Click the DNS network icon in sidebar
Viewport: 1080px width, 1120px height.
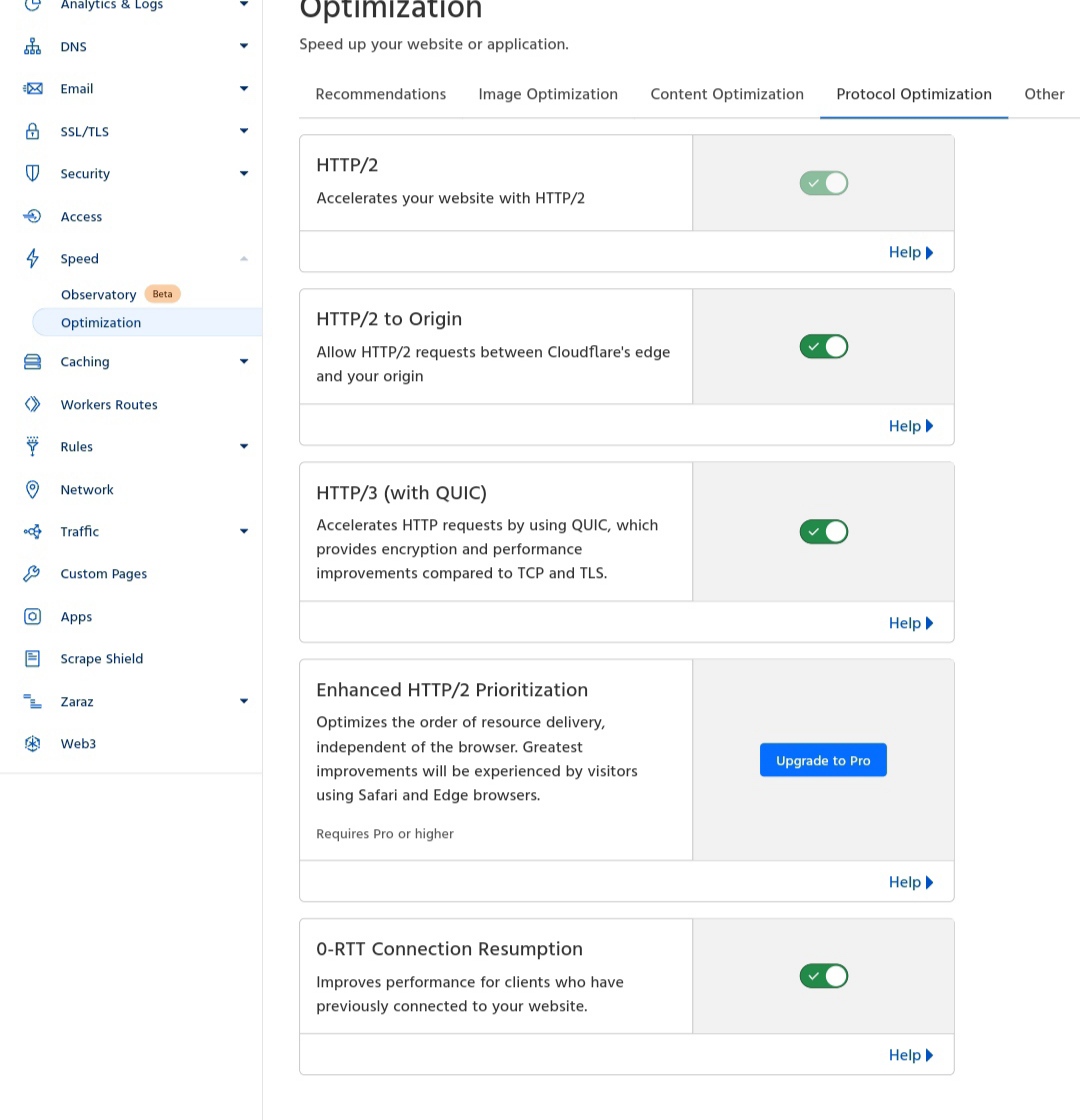(32, 46)
